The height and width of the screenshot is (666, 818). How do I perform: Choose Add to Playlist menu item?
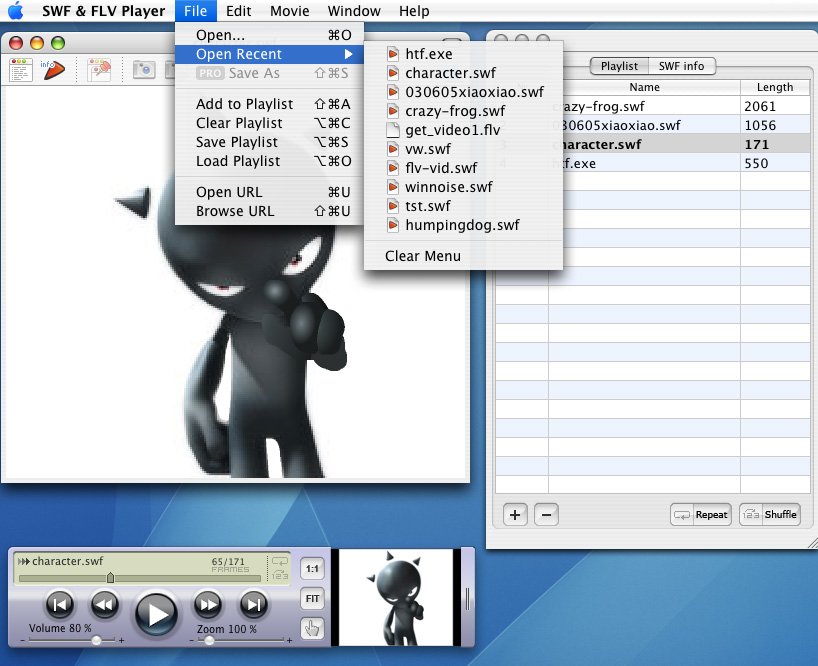click(269, 104)
